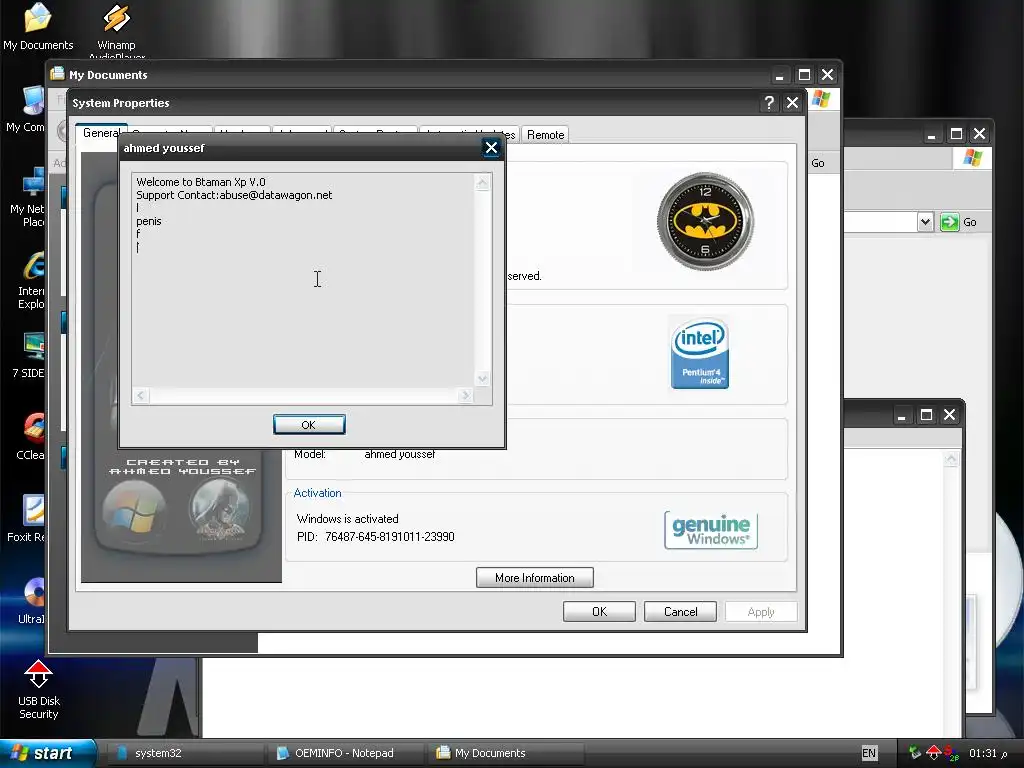Click the green Go arrow icon
The width and height of the screenshot is (1024, 768).
click(x=949, y=222)
